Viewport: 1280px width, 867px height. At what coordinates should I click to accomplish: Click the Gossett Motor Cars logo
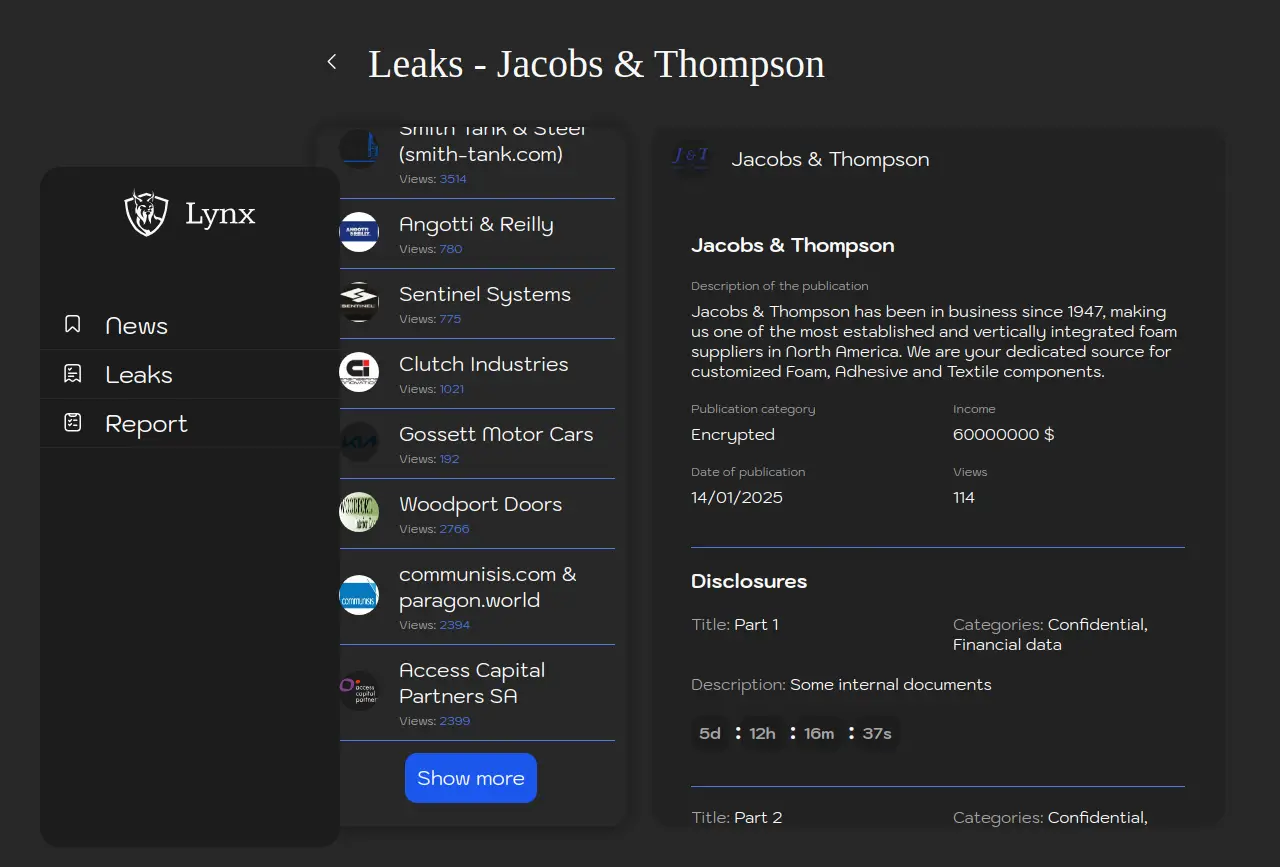pos(359,443)
